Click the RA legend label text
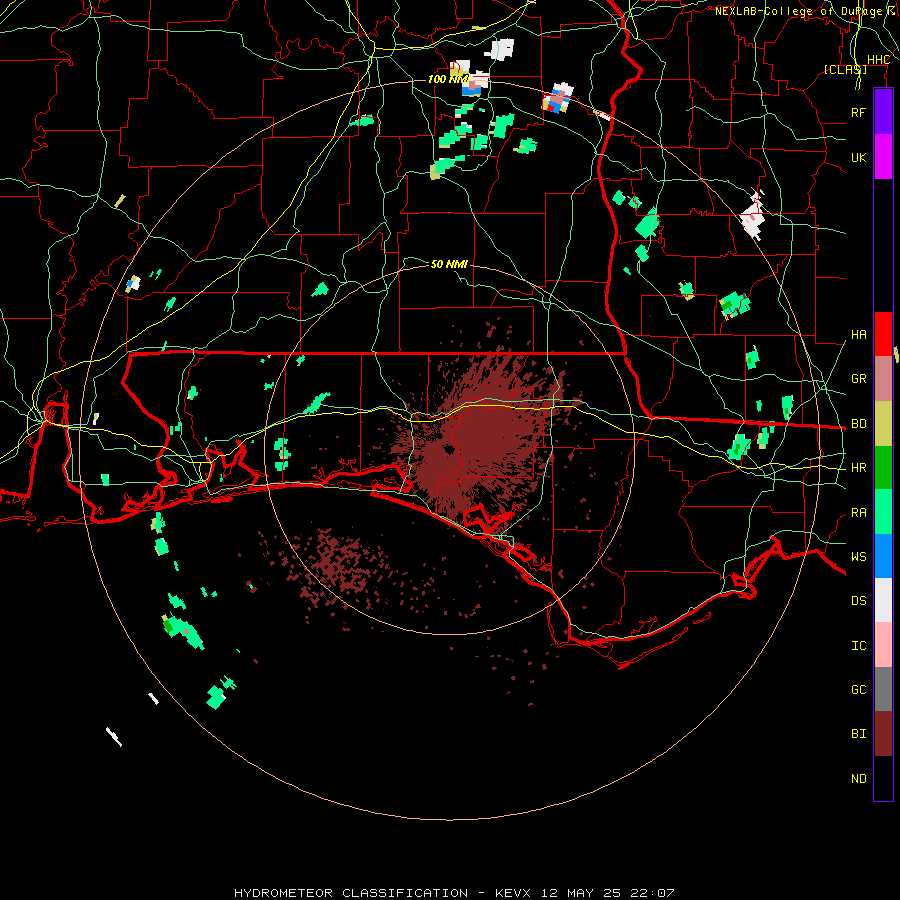 tap(859, 513)
